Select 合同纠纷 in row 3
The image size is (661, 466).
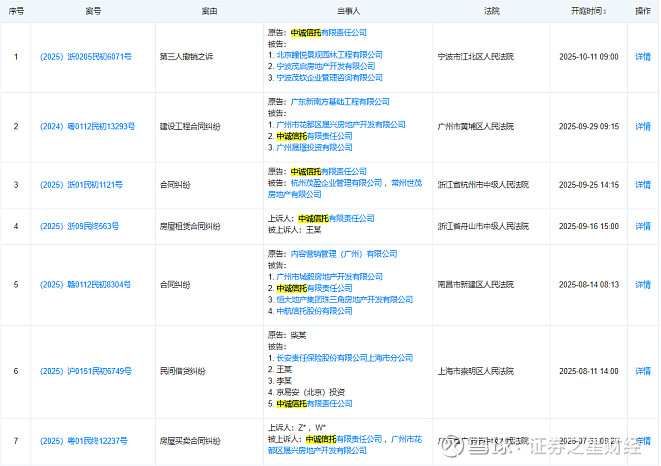pyautogui.click(x=175, y=185)
